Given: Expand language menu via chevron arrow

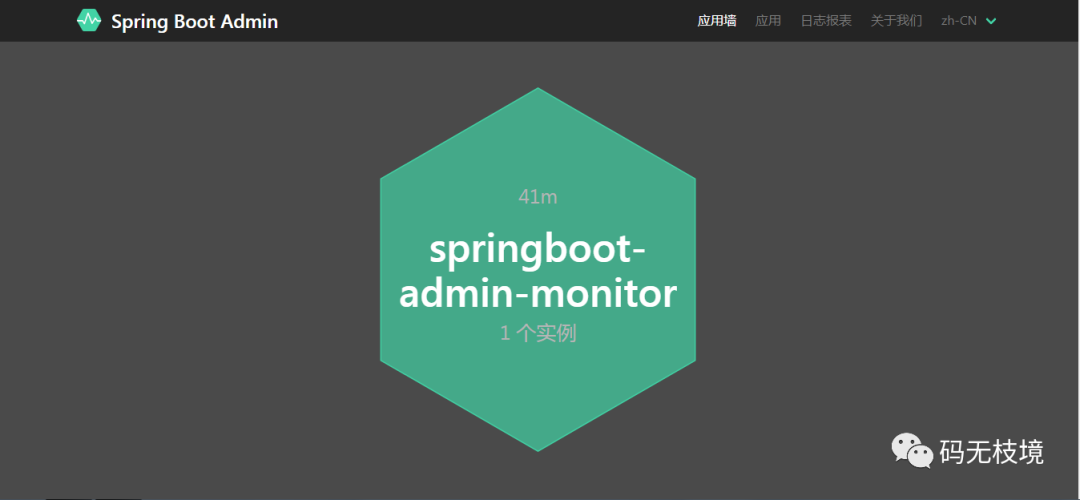Looking at the screenshot, I should pos(991,21).
